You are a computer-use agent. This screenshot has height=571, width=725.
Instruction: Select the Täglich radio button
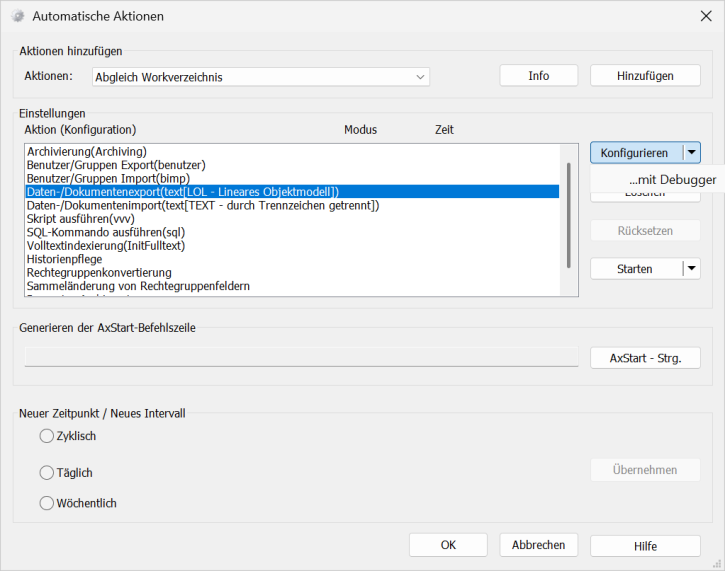46,472
